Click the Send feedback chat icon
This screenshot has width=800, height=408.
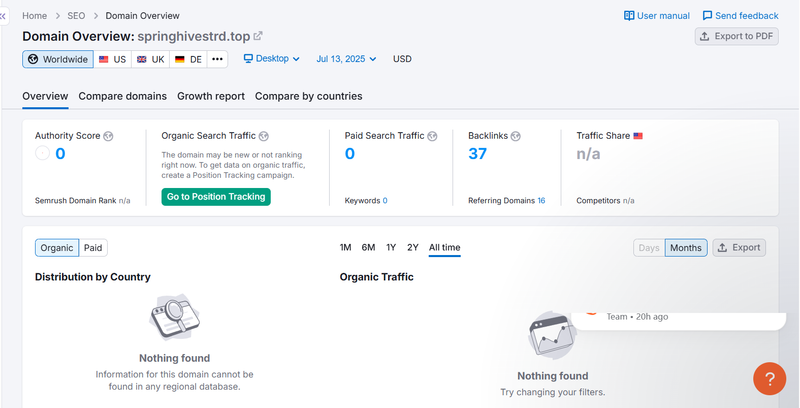pos(707,16)
